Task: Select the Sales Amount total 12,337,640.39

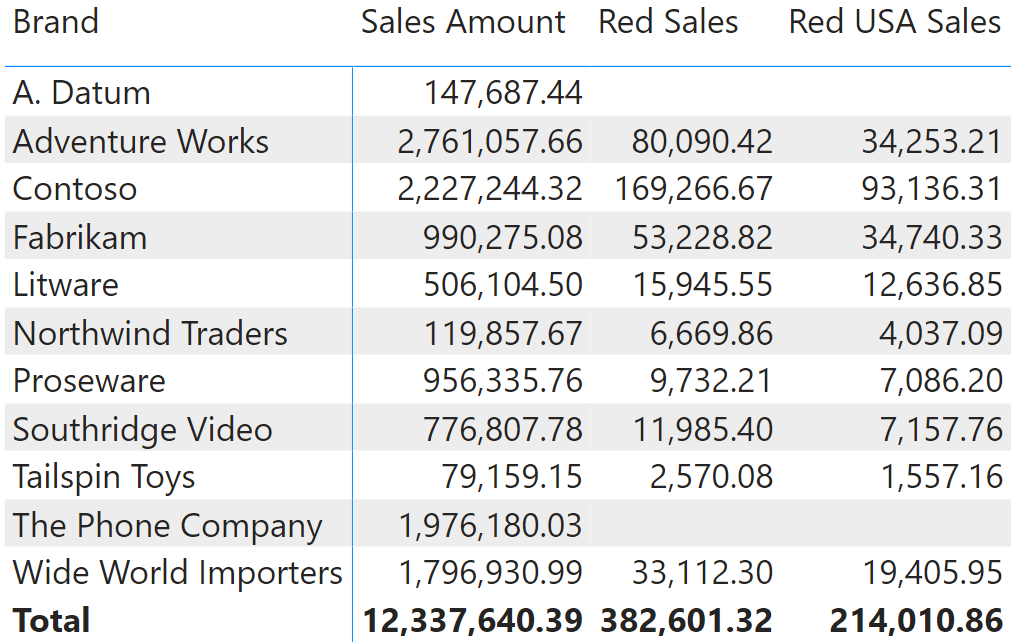Action: [472, 621]
